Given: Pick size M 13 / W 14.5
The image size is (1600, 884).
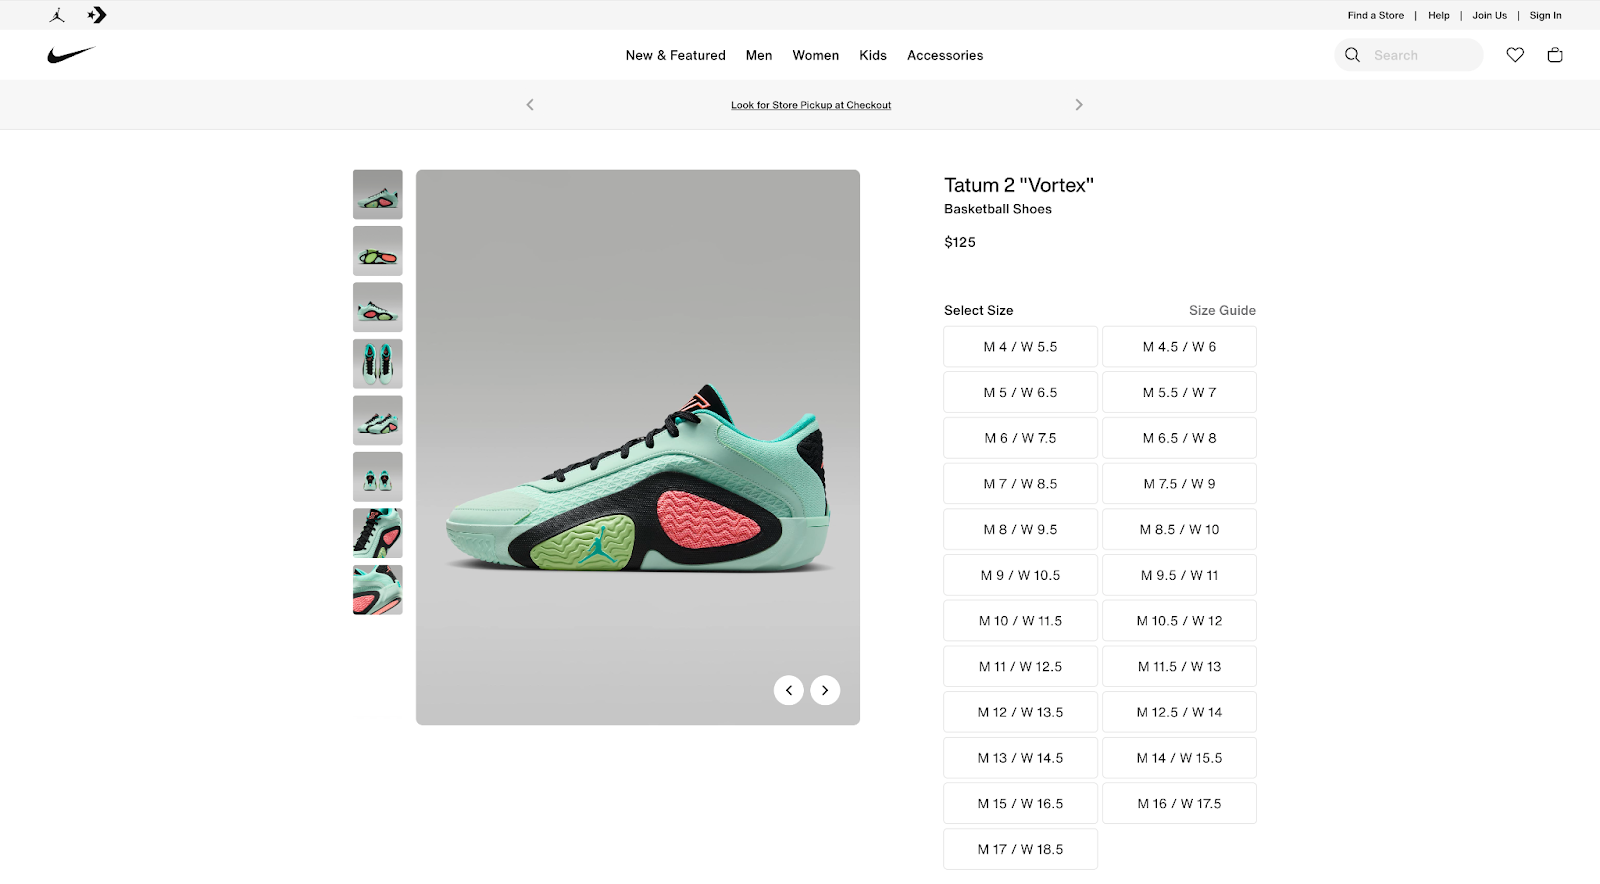Looking at the screenshot, I should tap(1020, 758).
